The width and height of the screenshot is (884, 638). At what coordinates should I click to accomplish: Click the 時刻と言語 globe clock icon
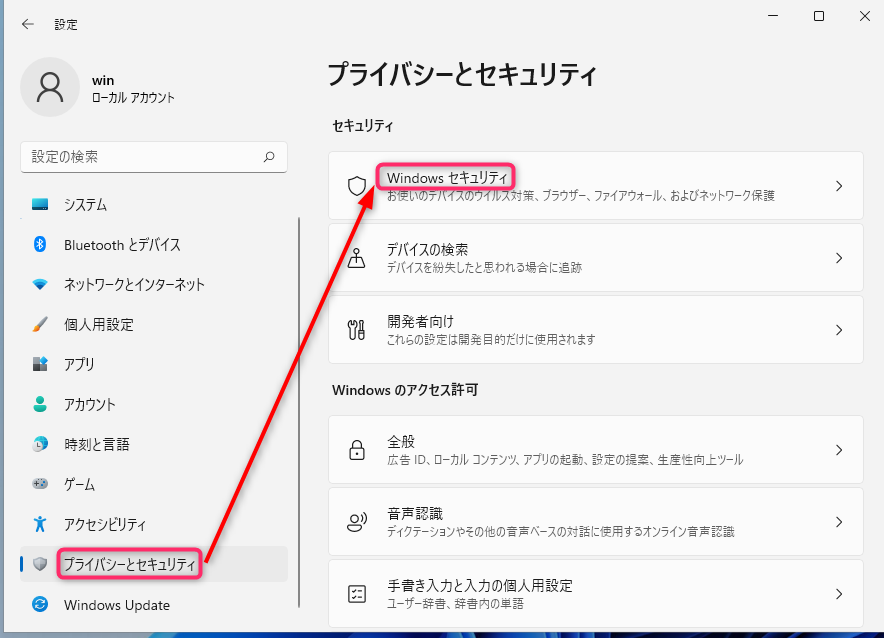(40, 444)
